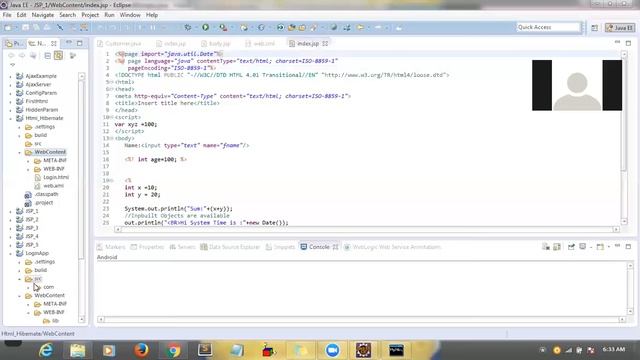This screenshot has width=640, height=360.
Task: Open Google Chrome from the taskbar
Action: (173, 350)
